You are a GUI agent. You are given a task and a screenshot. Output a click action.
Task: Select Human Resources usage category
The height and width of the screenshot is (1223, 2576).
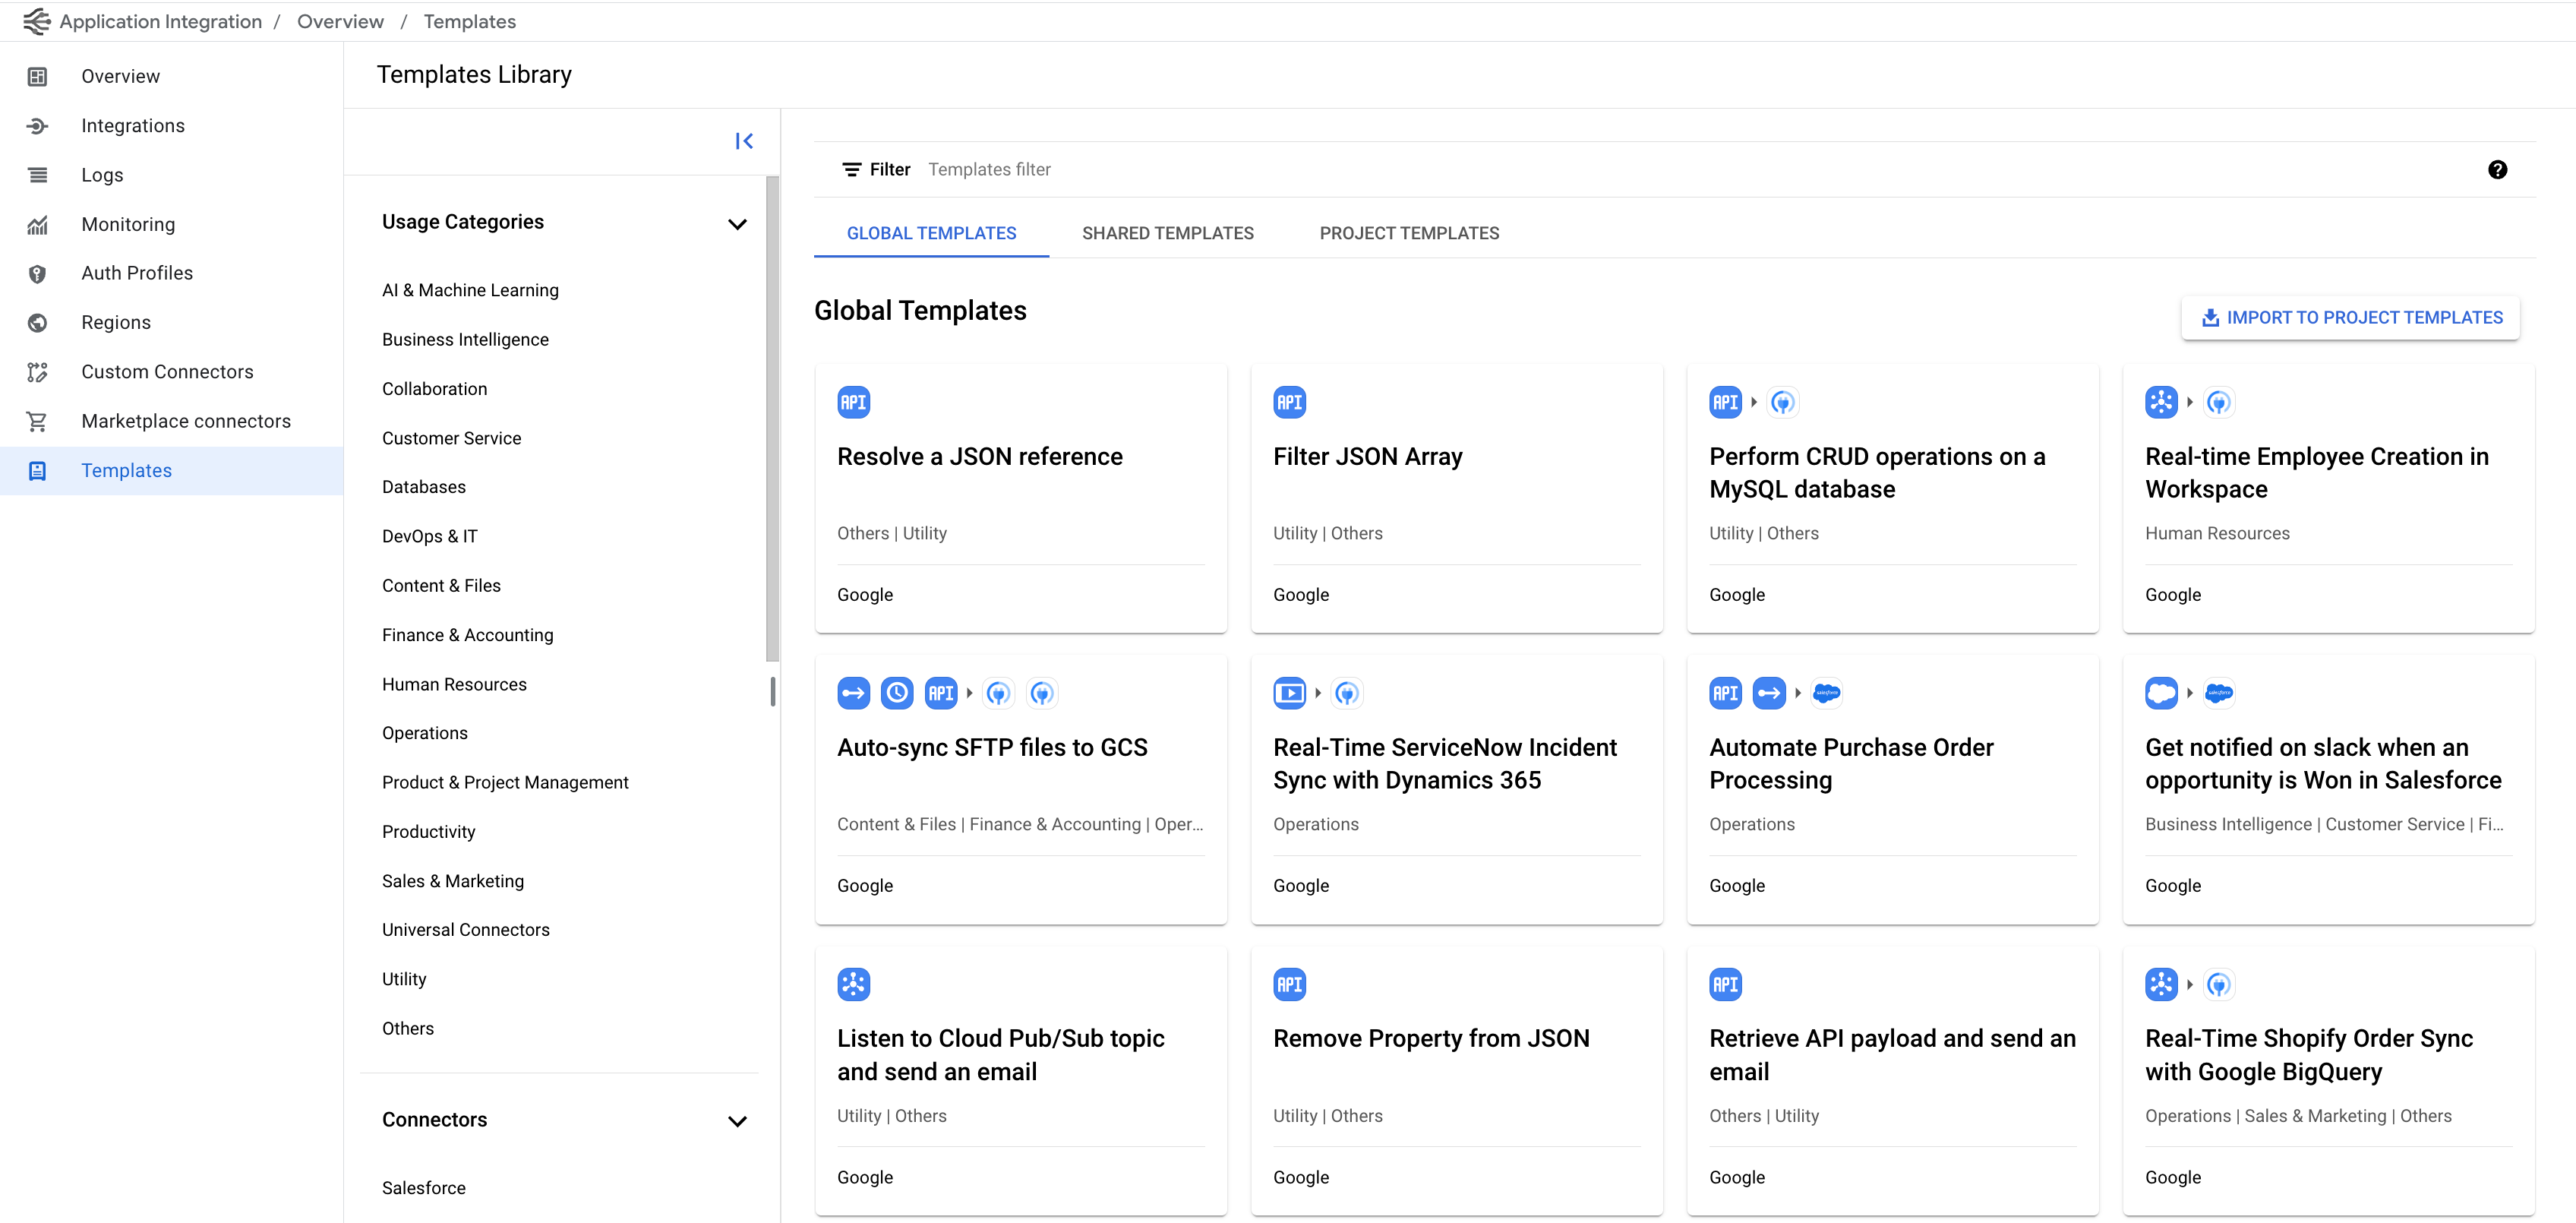point(455,684)
